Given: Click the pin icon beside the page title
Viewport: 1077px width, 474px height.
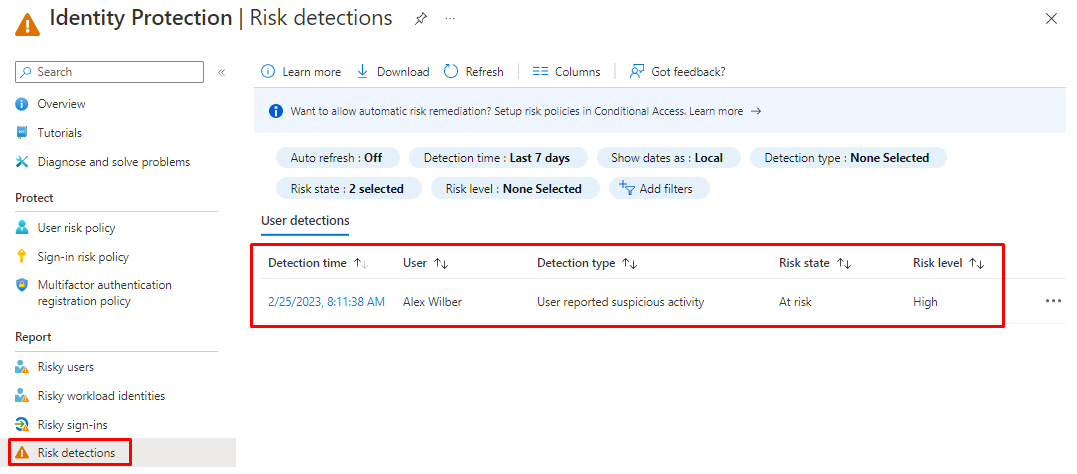Looking at the screenshot, I should 421,19.
